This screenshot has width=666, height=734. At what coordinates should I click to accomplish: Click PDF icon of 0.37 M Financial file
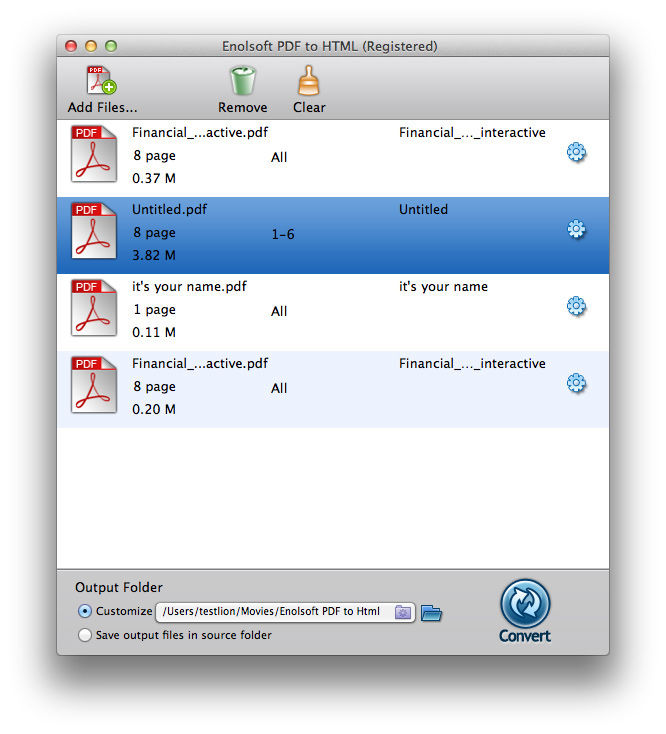pos(94,154)
